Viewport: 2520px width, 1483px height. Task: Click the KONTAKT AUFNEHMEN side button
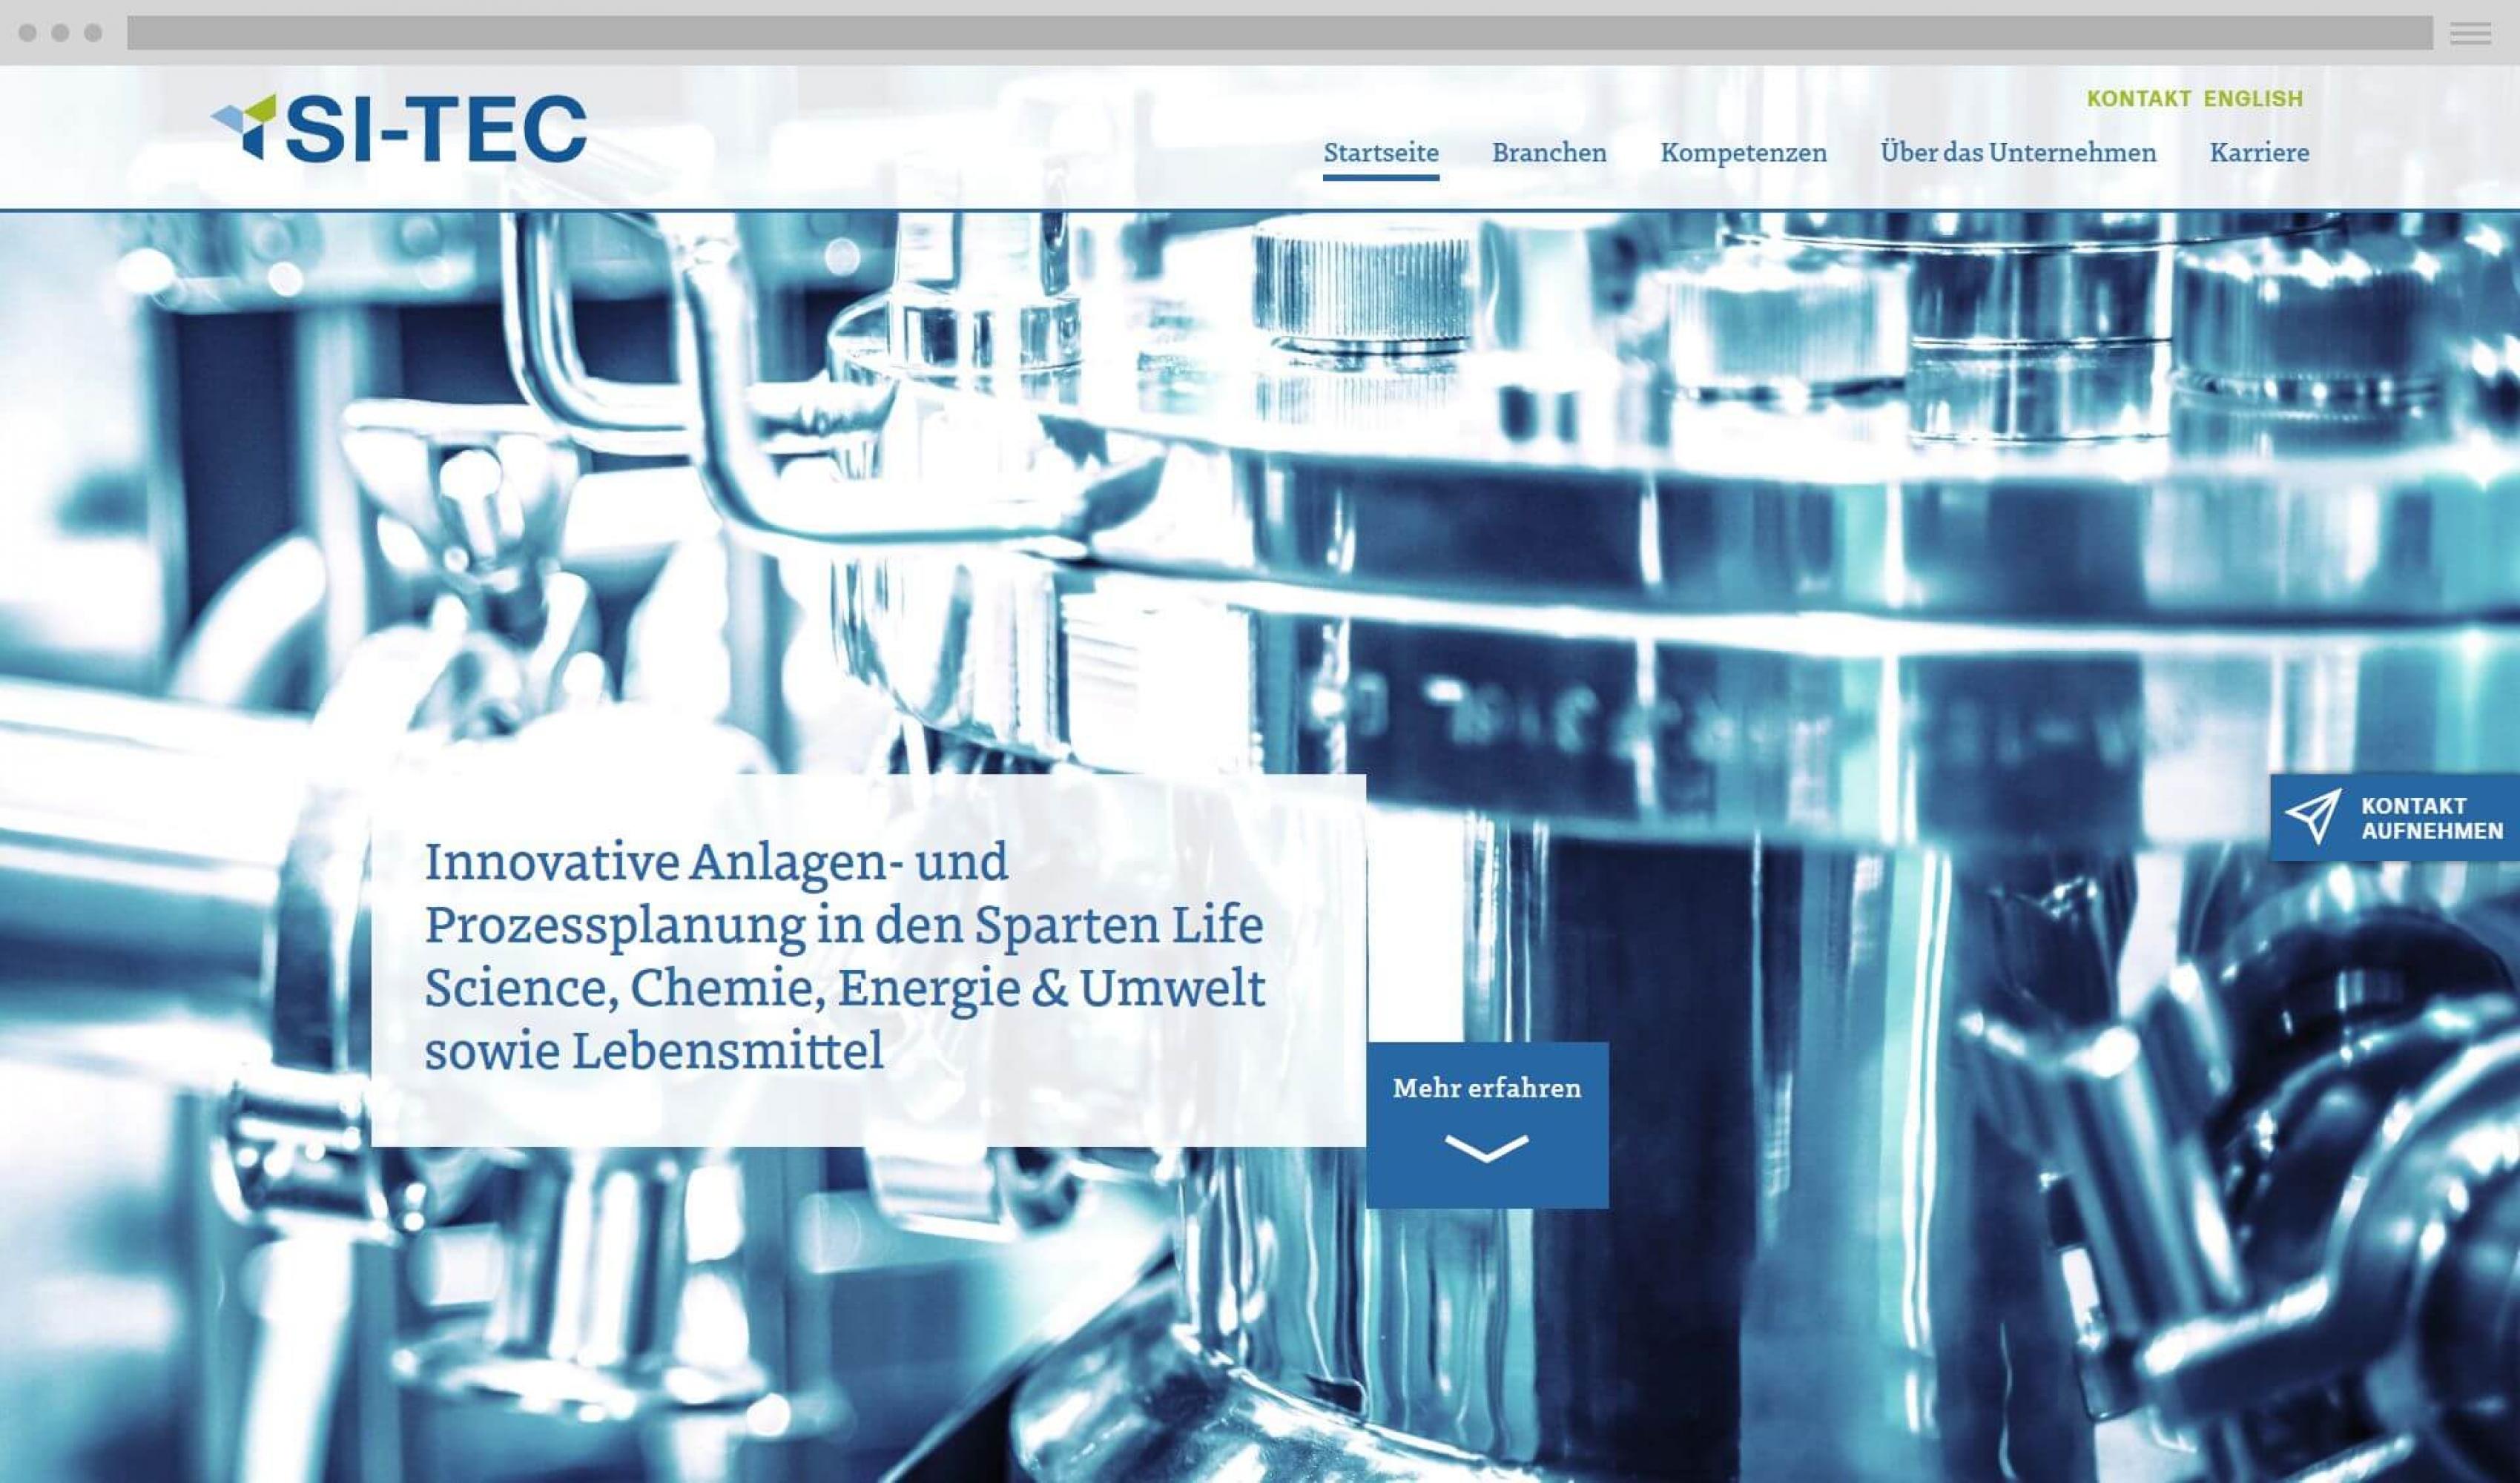2394,817
